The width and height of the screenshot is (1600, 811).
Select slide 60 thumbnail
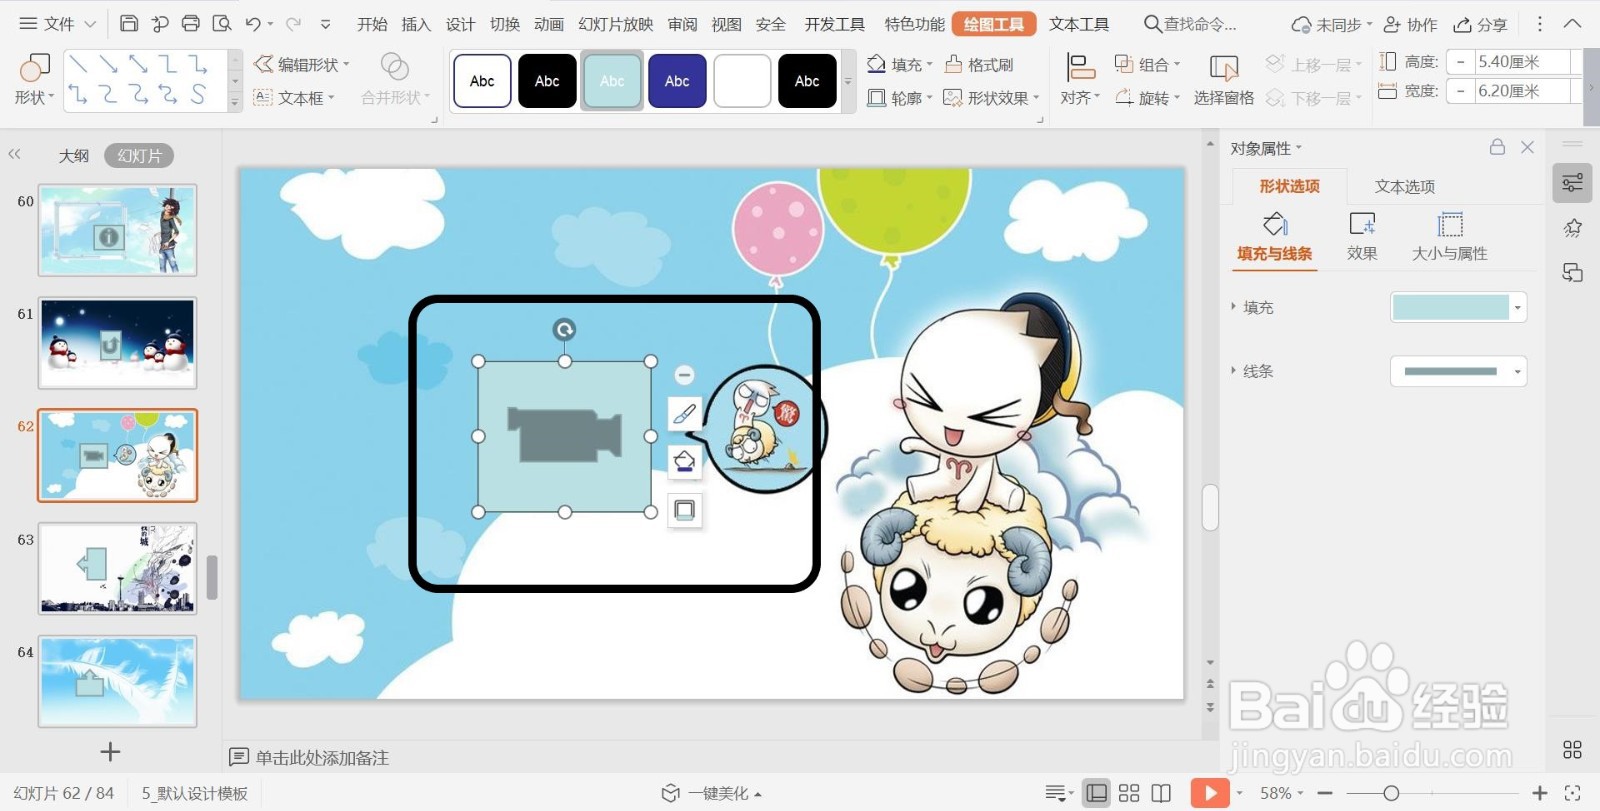117,230
